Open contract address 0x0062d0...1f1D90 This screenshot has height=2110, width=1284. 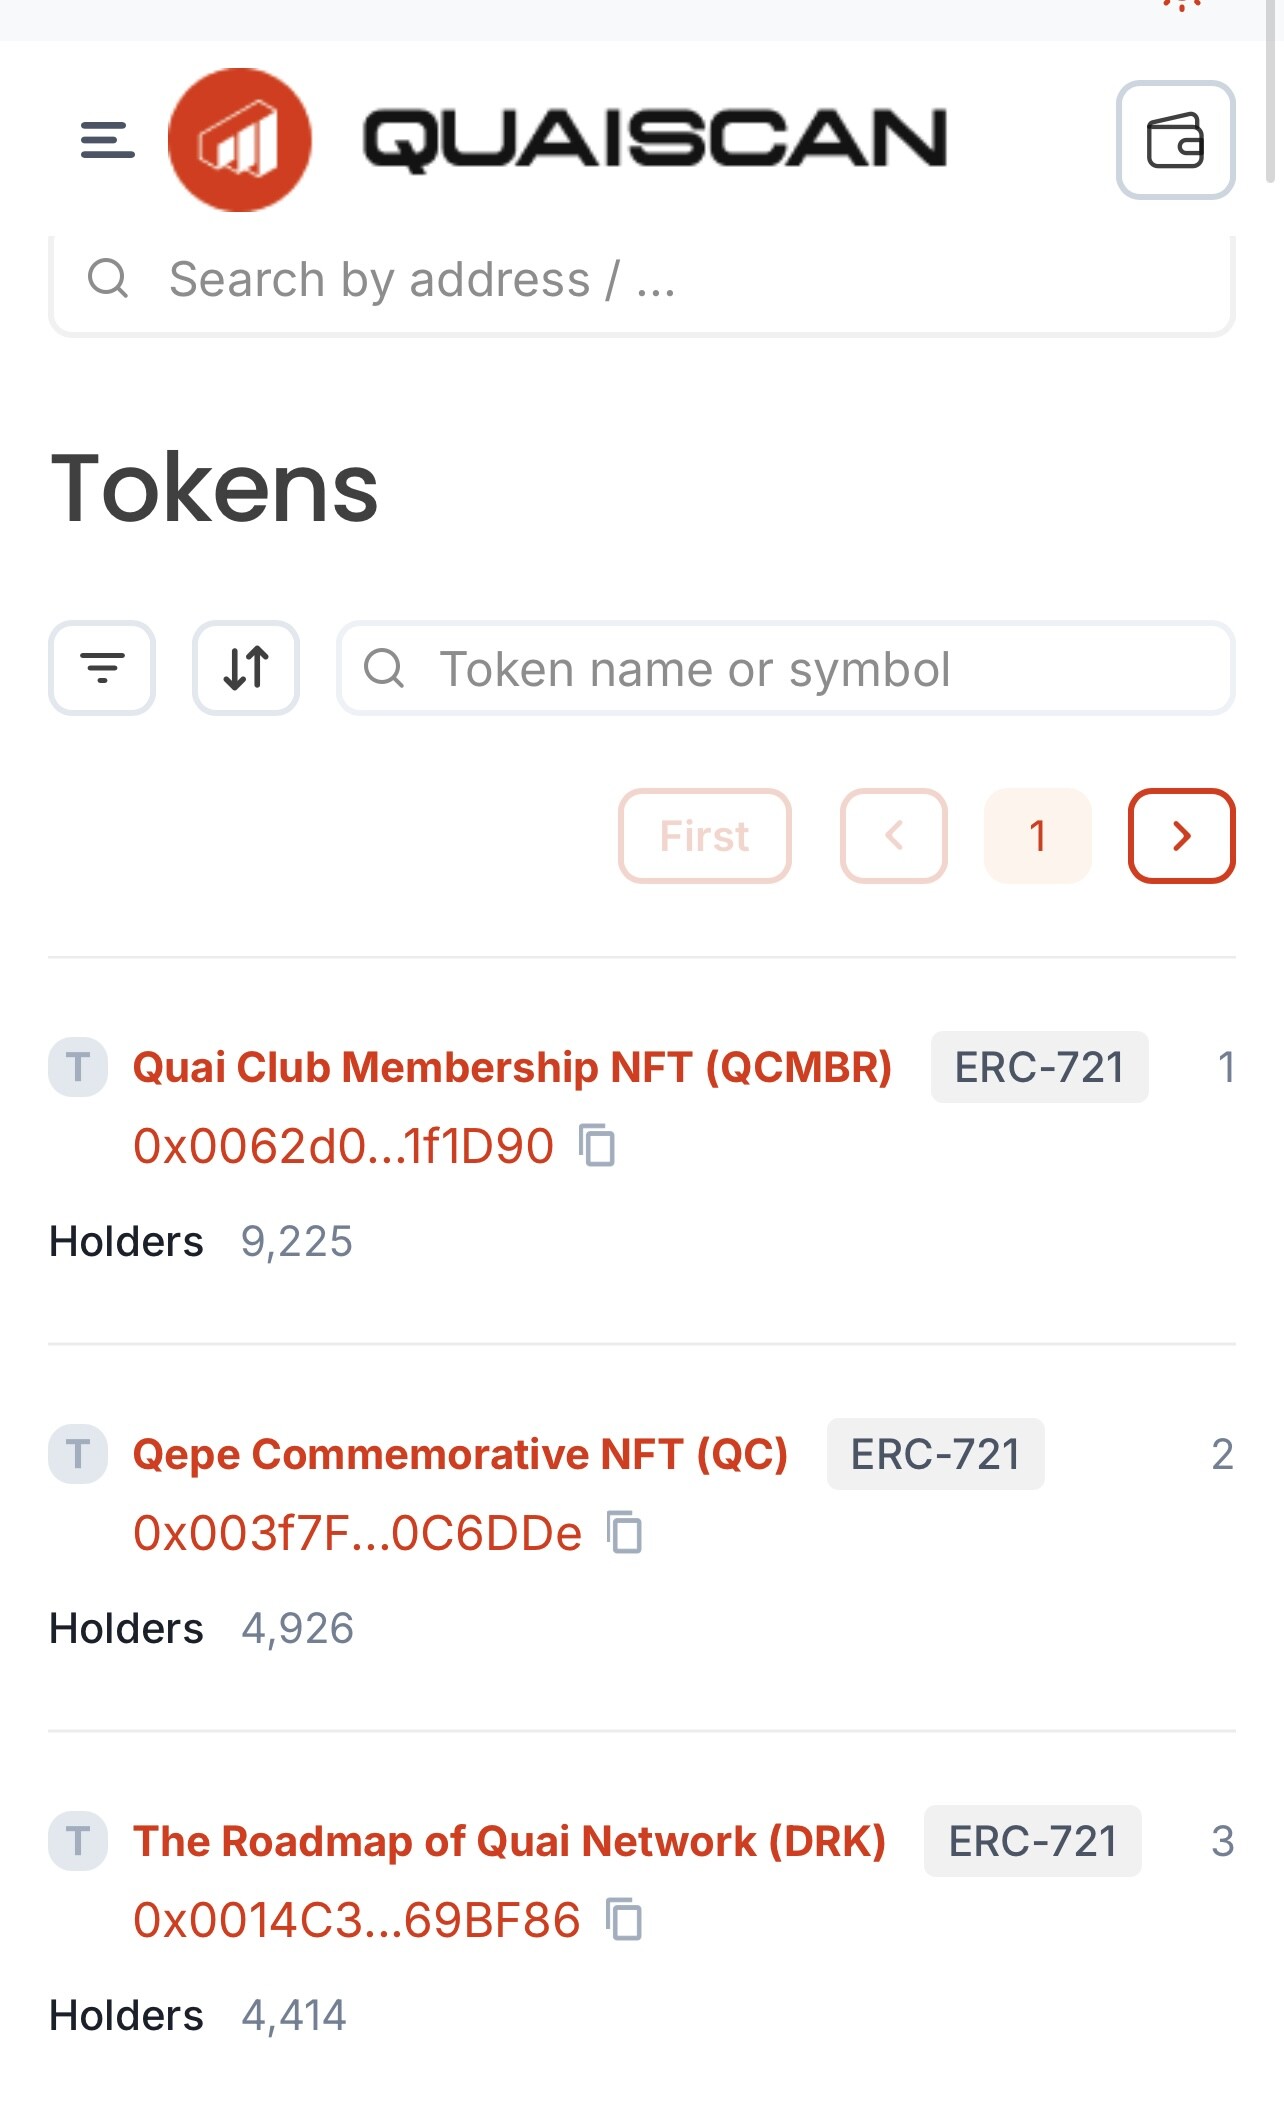[x=343, y=1146]
